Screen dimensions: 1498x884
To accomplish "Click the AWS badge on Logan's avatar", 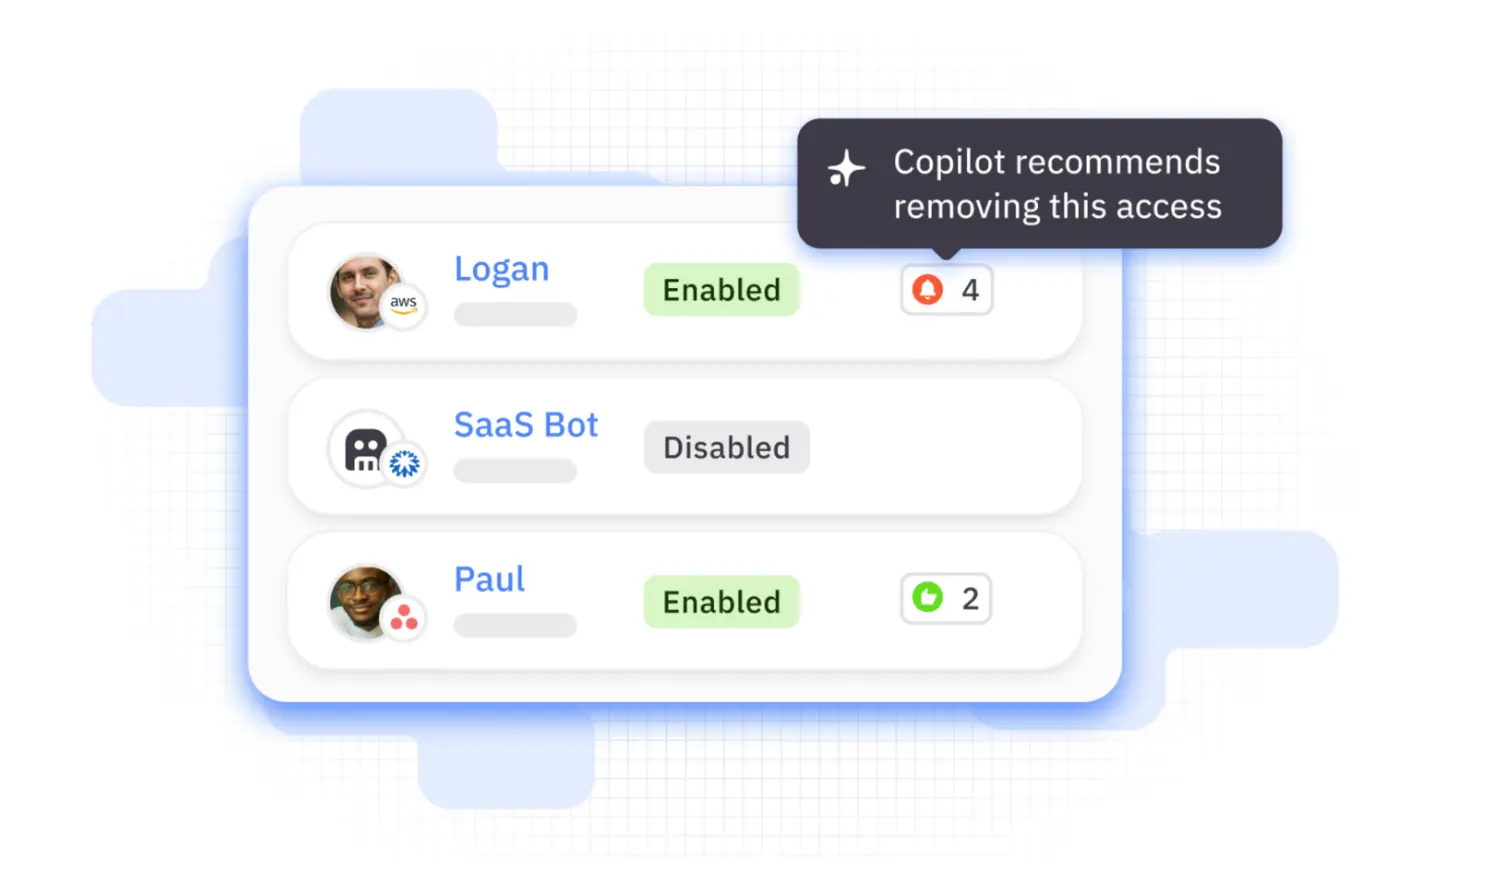I will [x=404, y=305].
